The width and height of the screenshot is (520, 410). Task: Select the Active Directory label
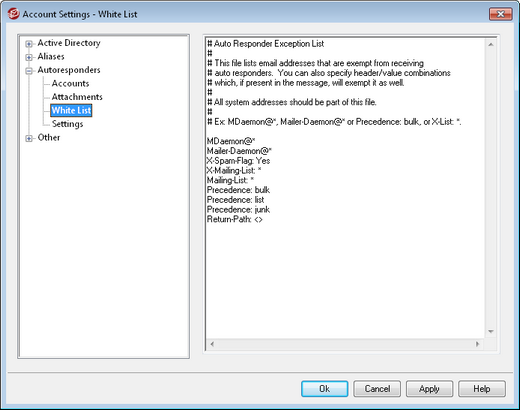pyautogui.click(x=69, y=43)
